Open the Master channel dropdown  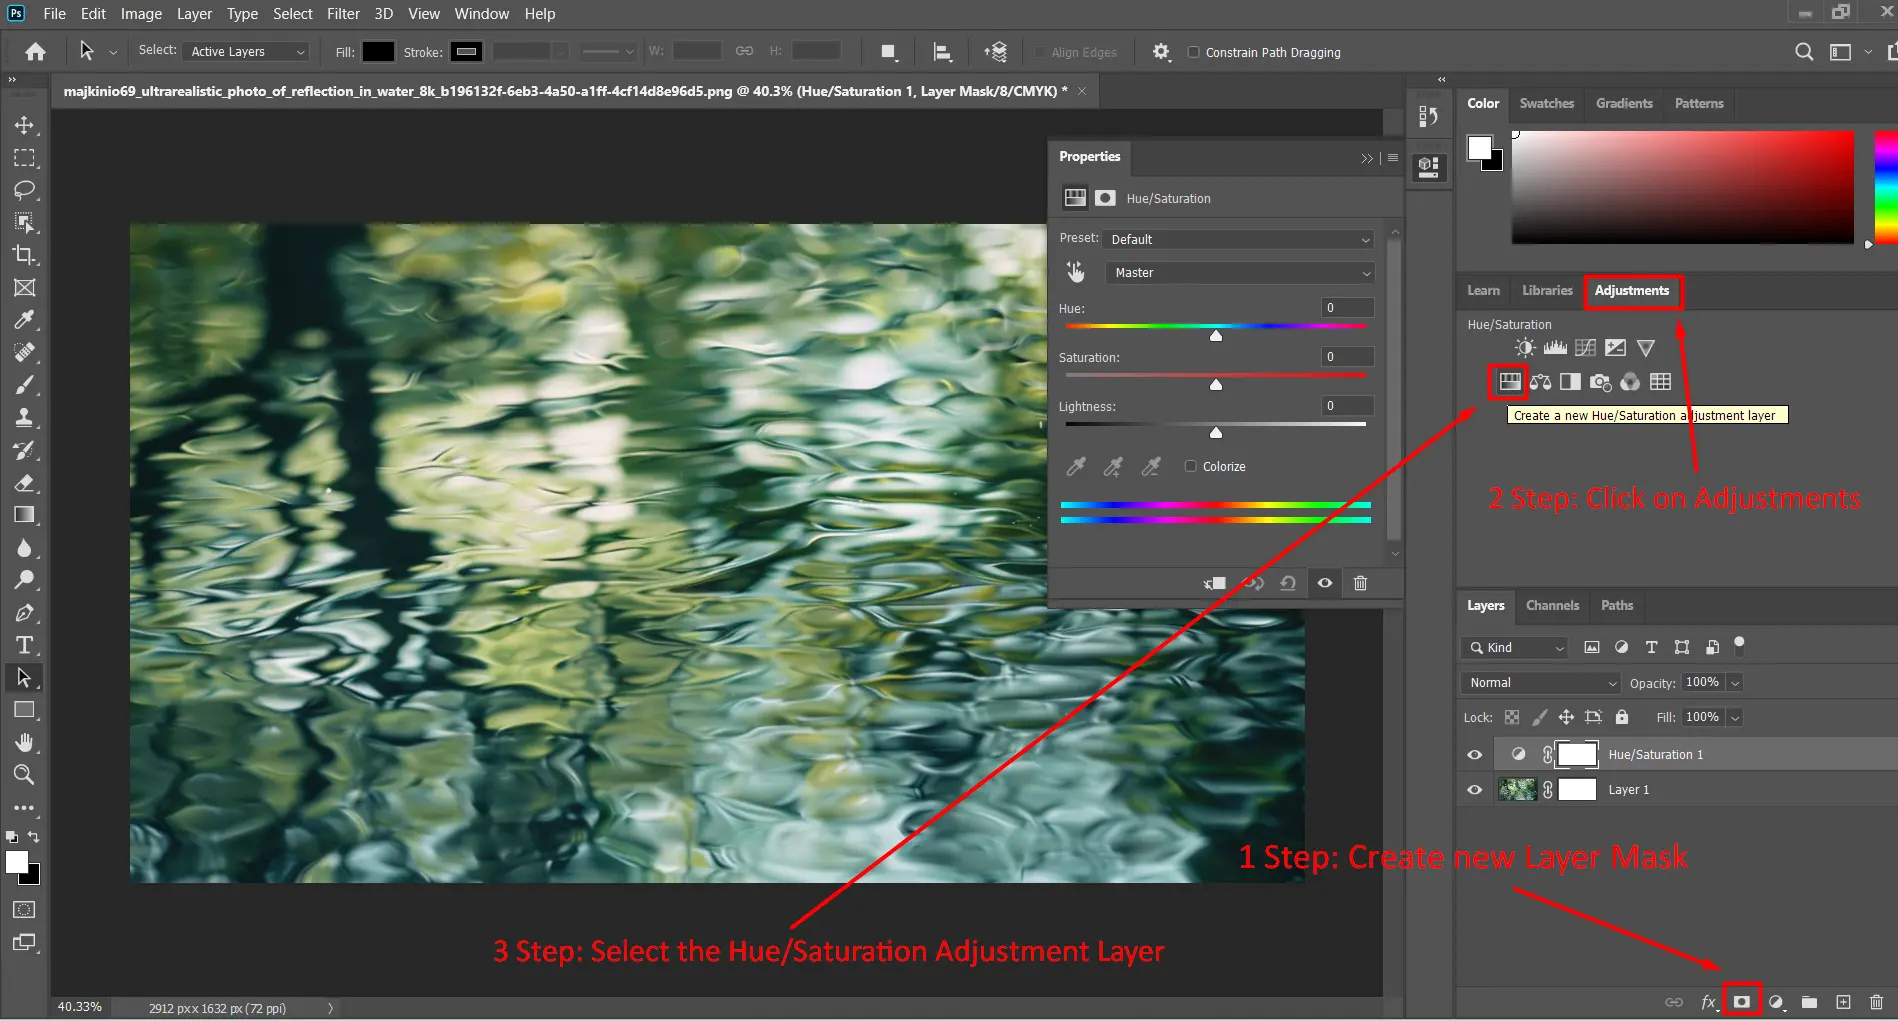[1238, 273]
